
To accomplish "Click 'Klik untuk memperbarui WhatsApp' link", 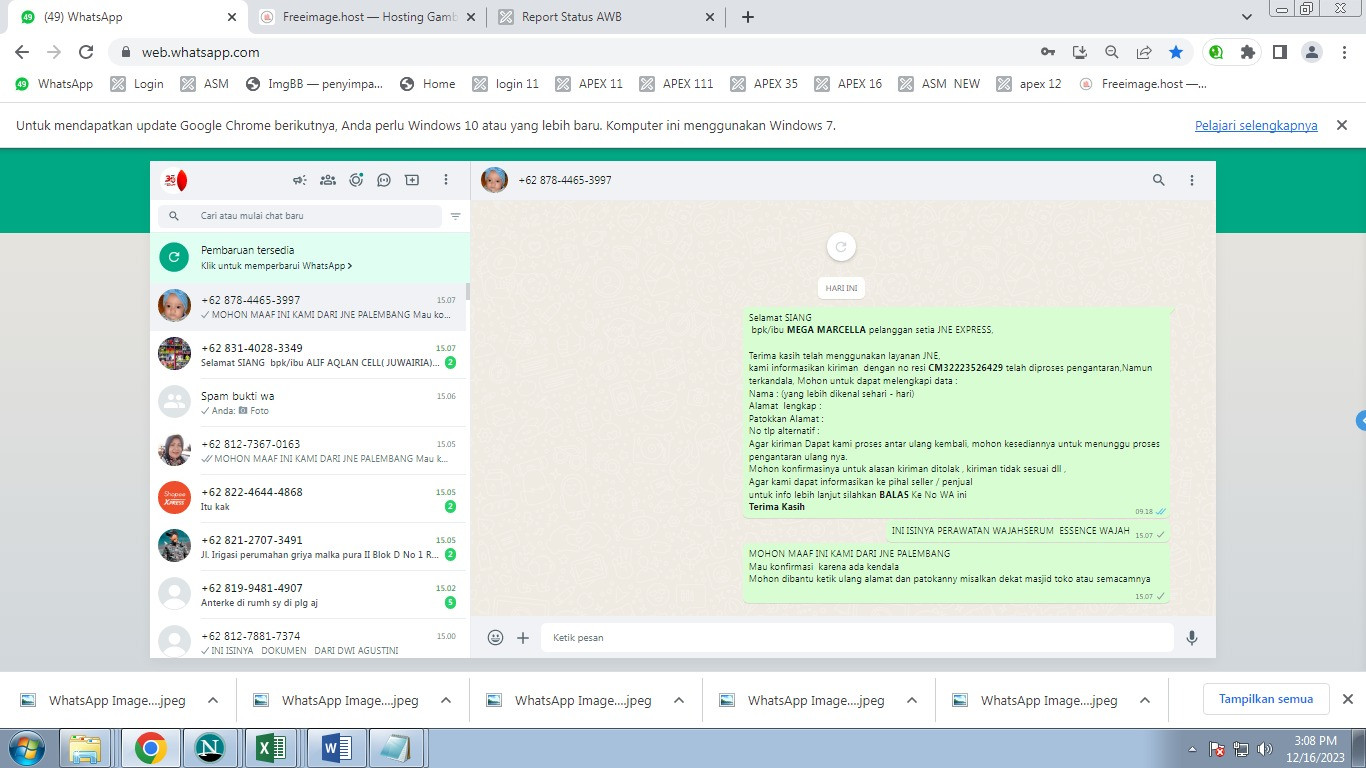I will point(276,266).
